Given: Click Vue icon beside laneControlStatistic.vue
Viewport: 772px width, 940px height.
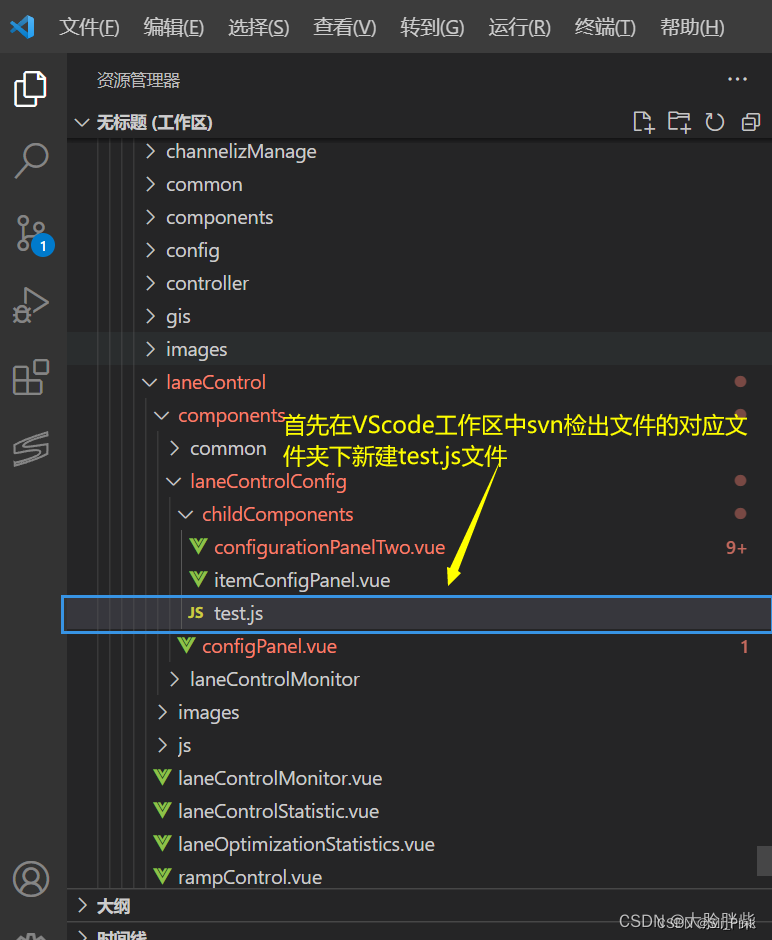Looking at the screenshot, I should click(162, 810).
